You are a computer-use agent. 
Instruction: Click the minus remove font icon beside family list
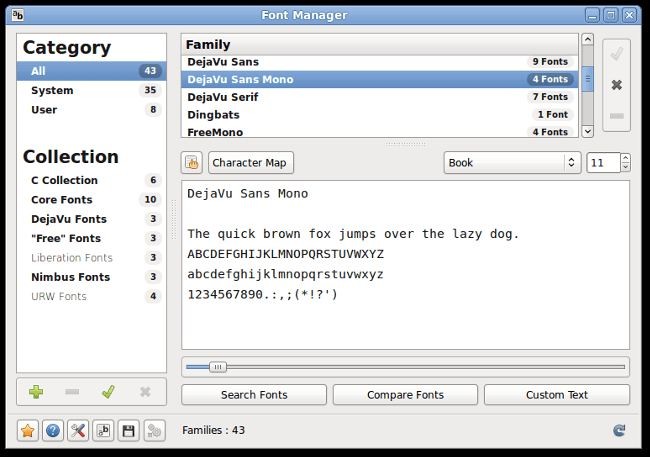pyautogui.click(x=616, y=116)
